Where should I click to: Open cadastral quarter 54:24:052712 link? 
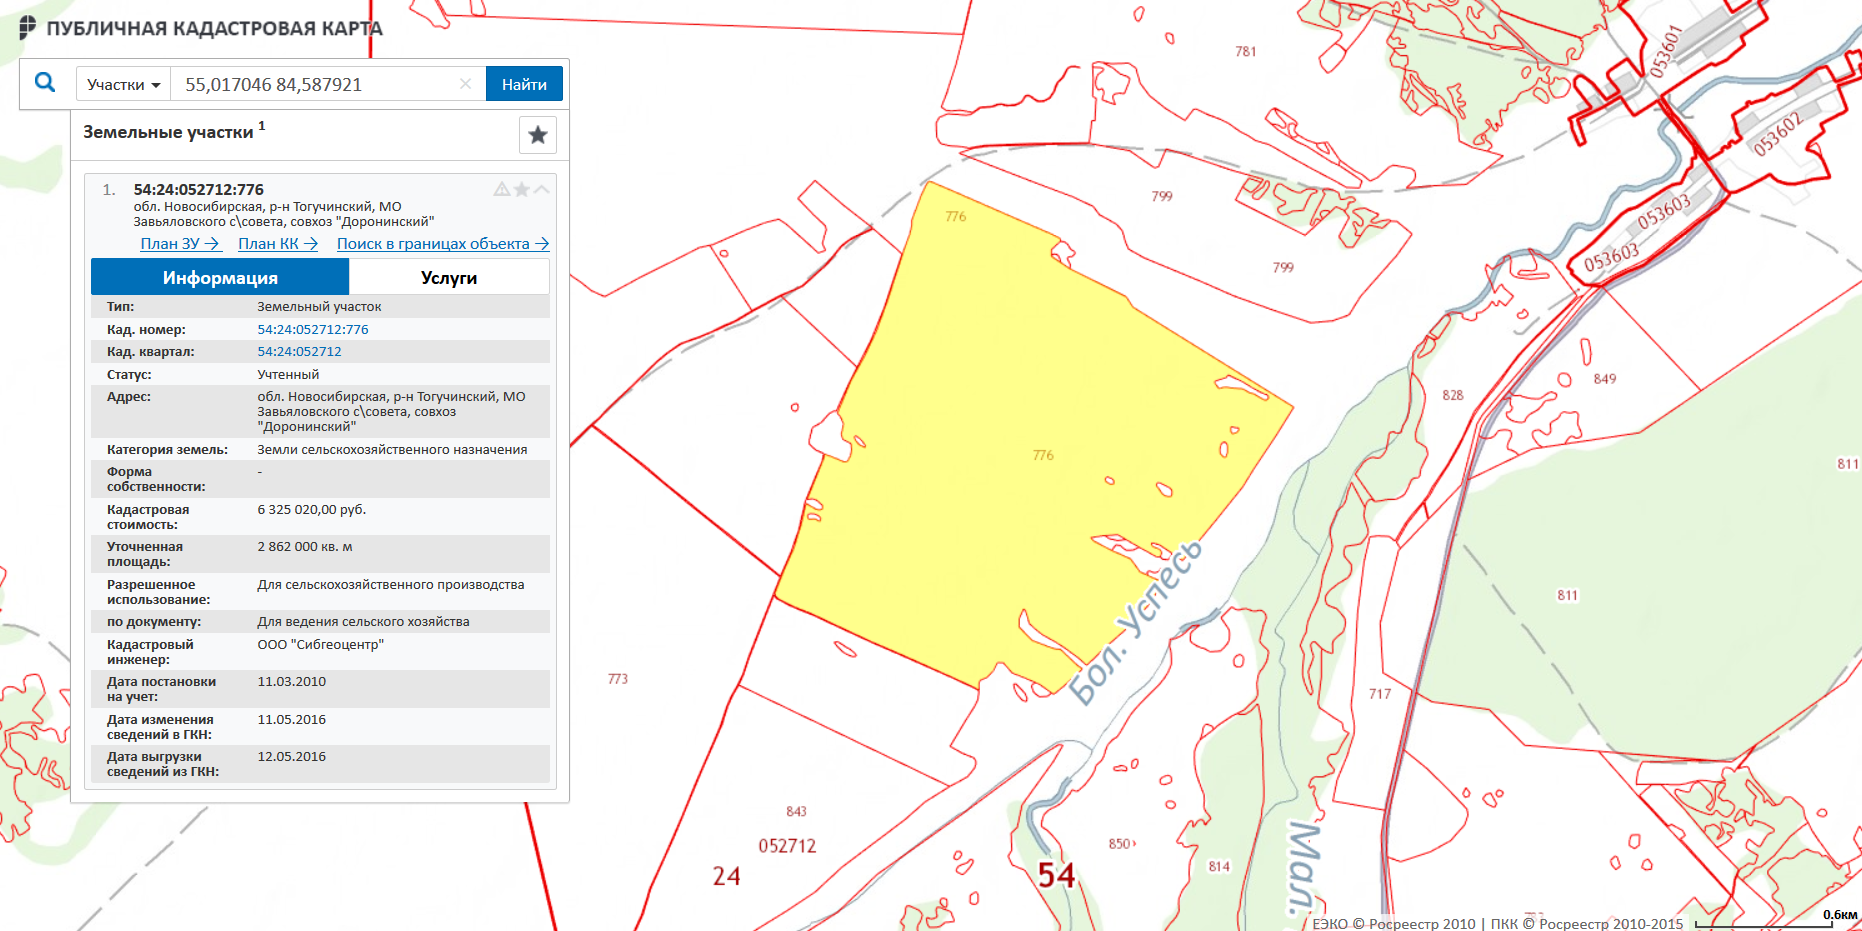pos(299,352)
